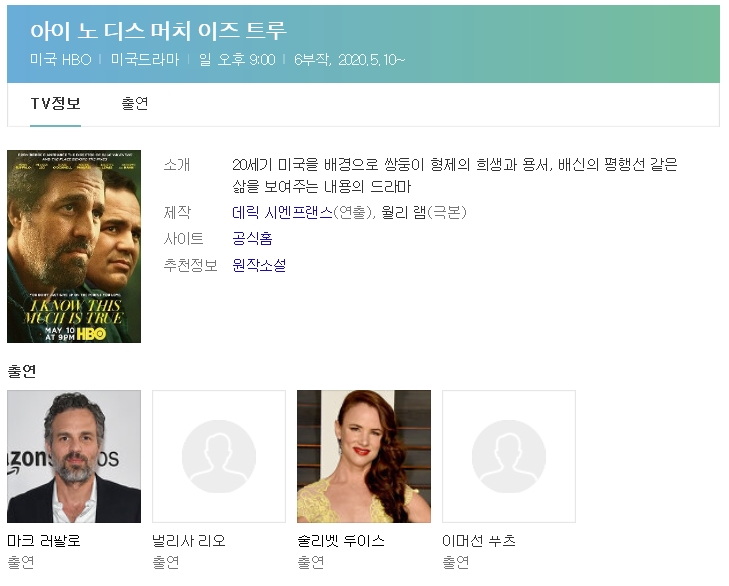
Task: Click the placeholder avatar above 리오
Action: click(x=219, y=456)
